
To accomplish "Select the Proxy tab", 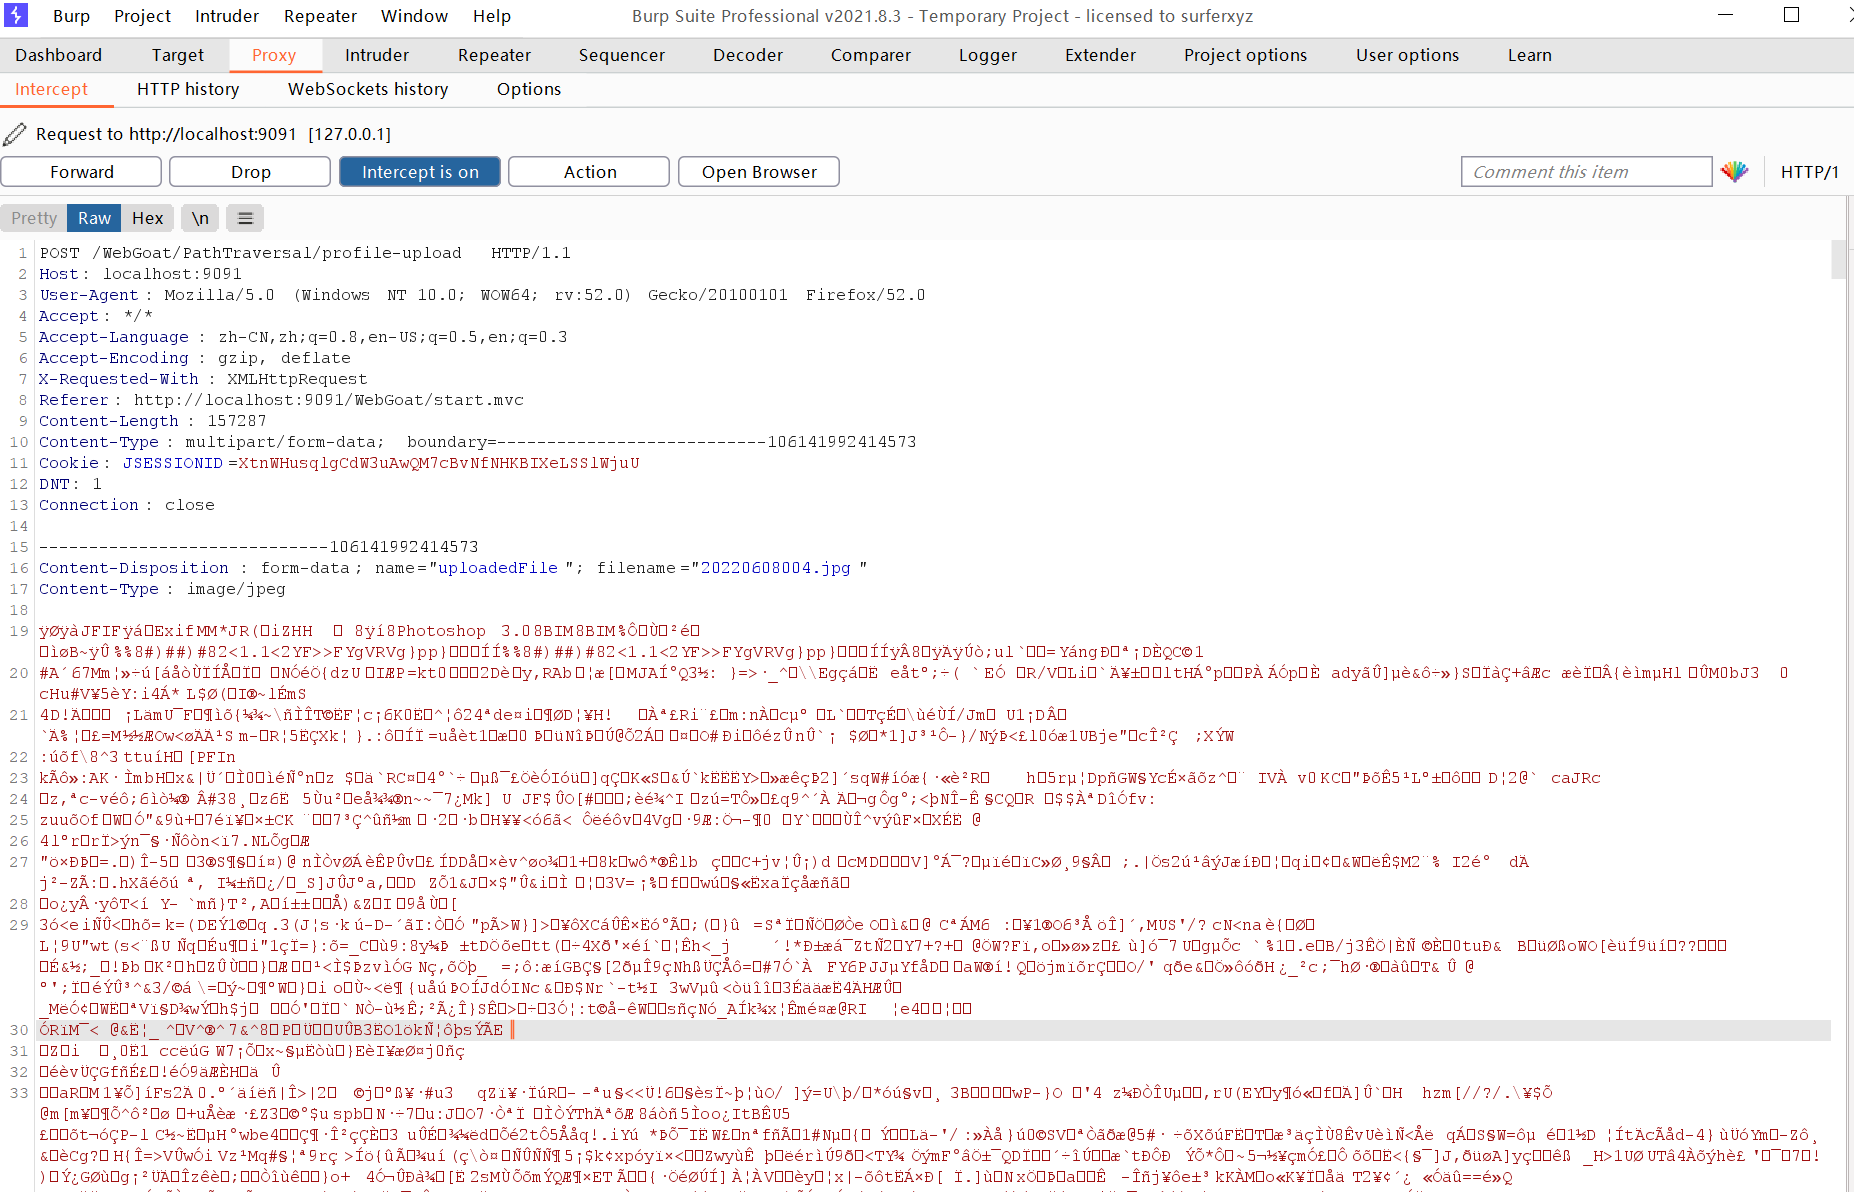I will [x=274, y=55].
